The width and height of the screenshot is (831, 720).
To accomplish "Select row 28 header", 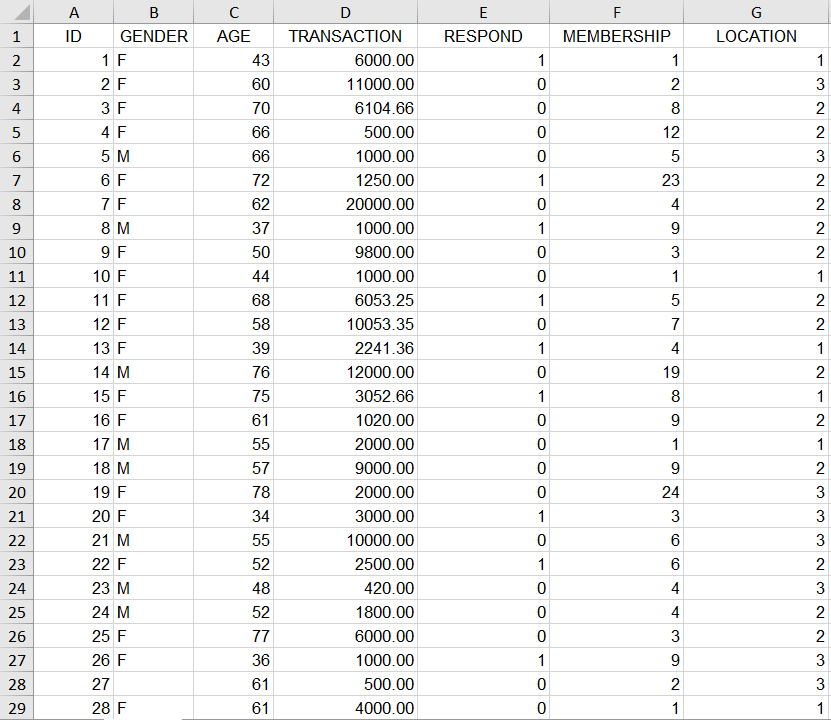I will click(16, 685).
